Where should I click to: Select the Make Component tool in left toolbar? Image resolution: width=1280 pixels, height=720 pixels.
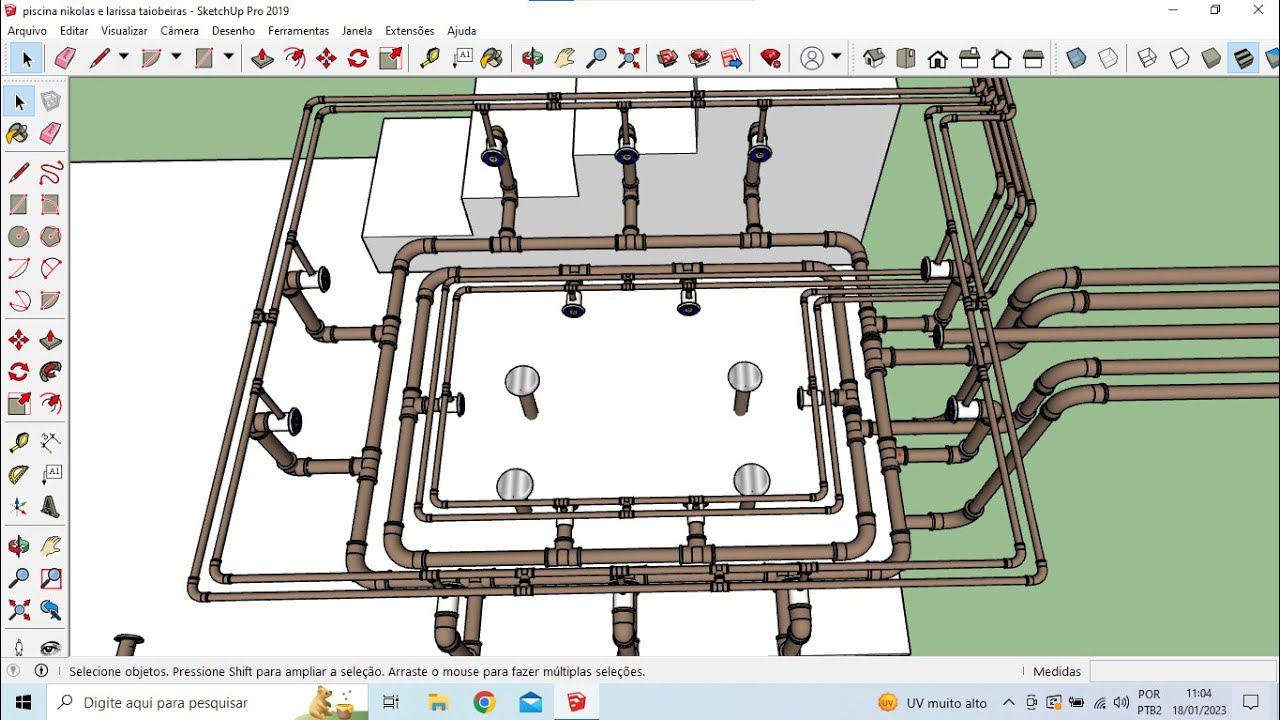tap(51, 101)
